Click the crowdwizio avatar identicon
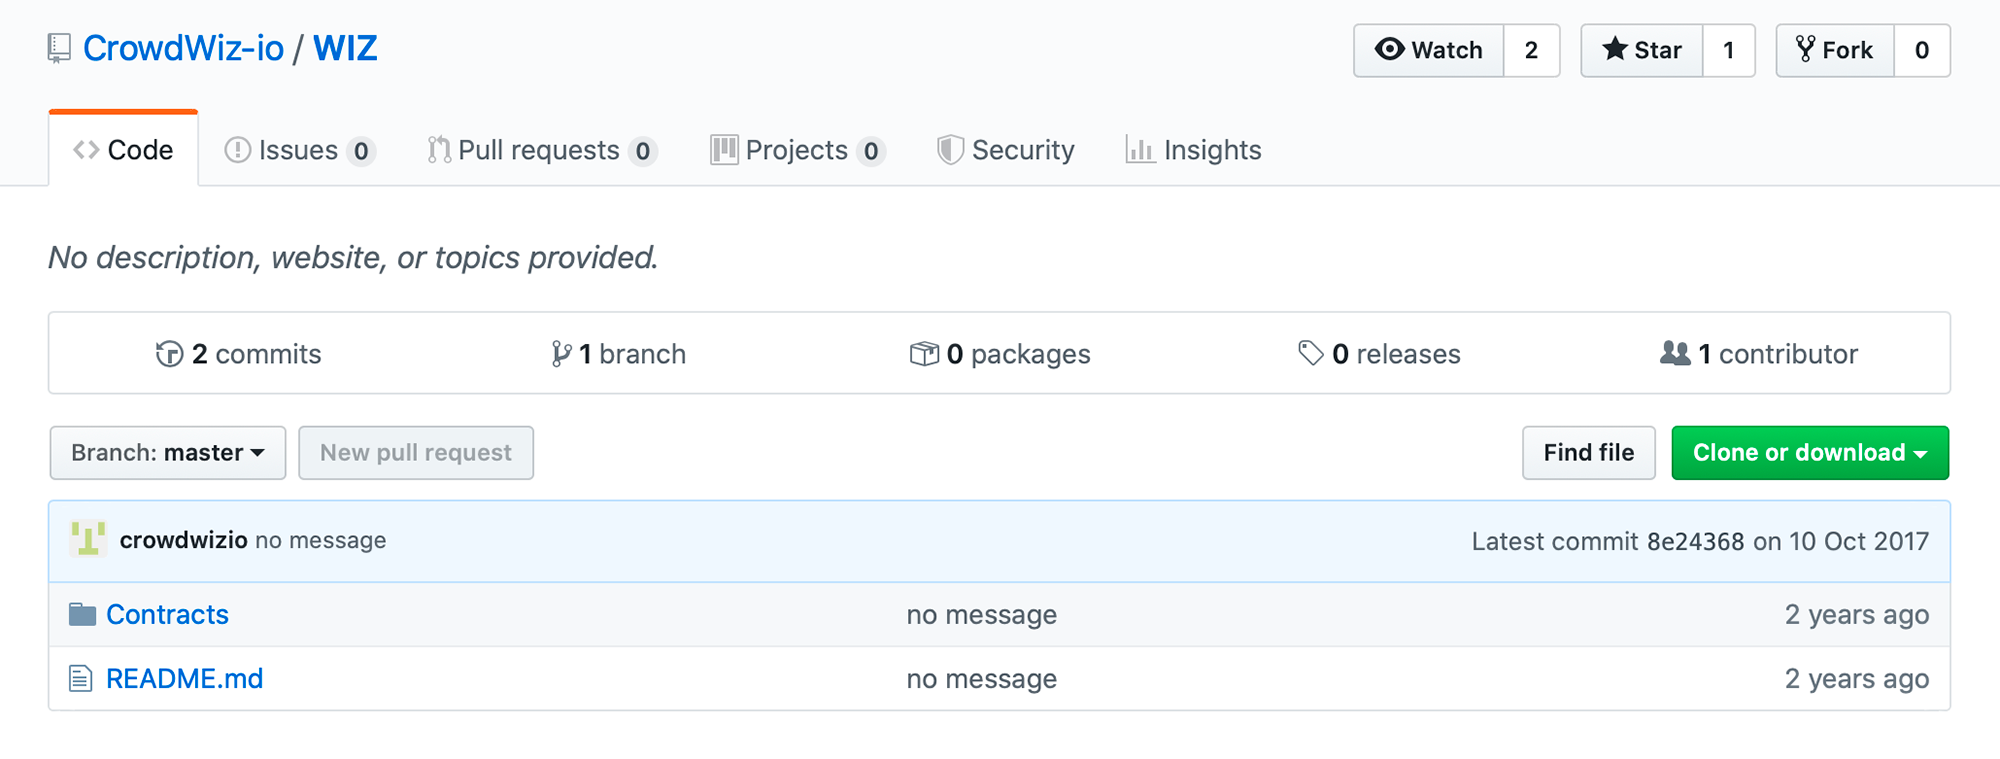The width and height of the screenshot is (2000, 759). [88, 539]
